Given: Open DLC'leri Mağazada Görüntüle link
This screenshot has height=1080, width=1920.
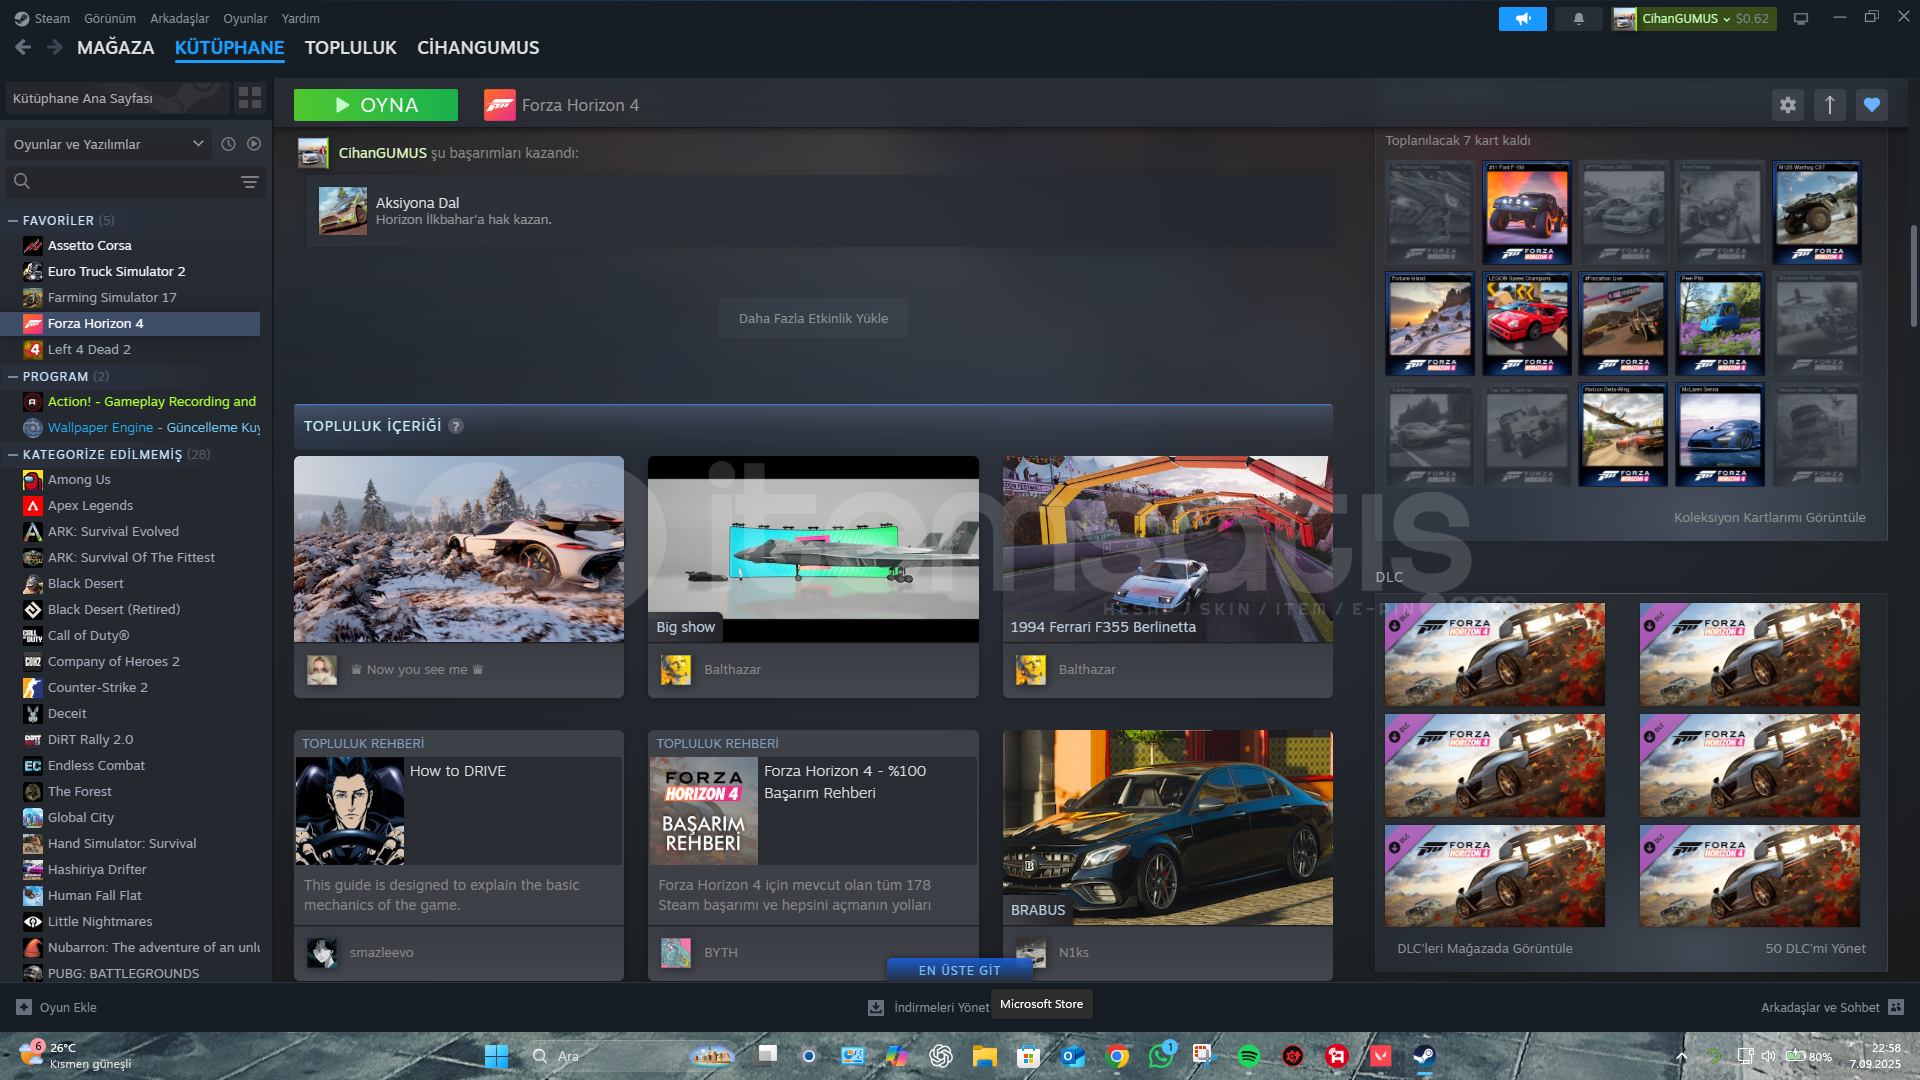Looking at the screenshot, I should (x=1485, y=948).
